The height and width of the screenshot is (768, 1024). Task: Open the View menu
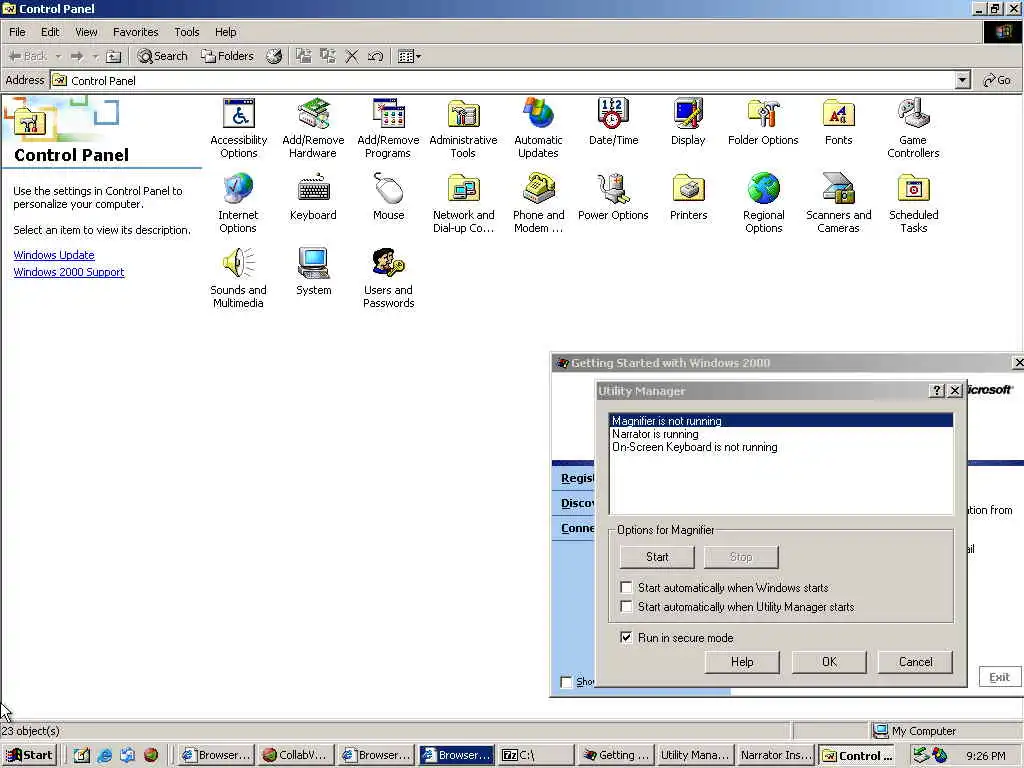point(86,32)
